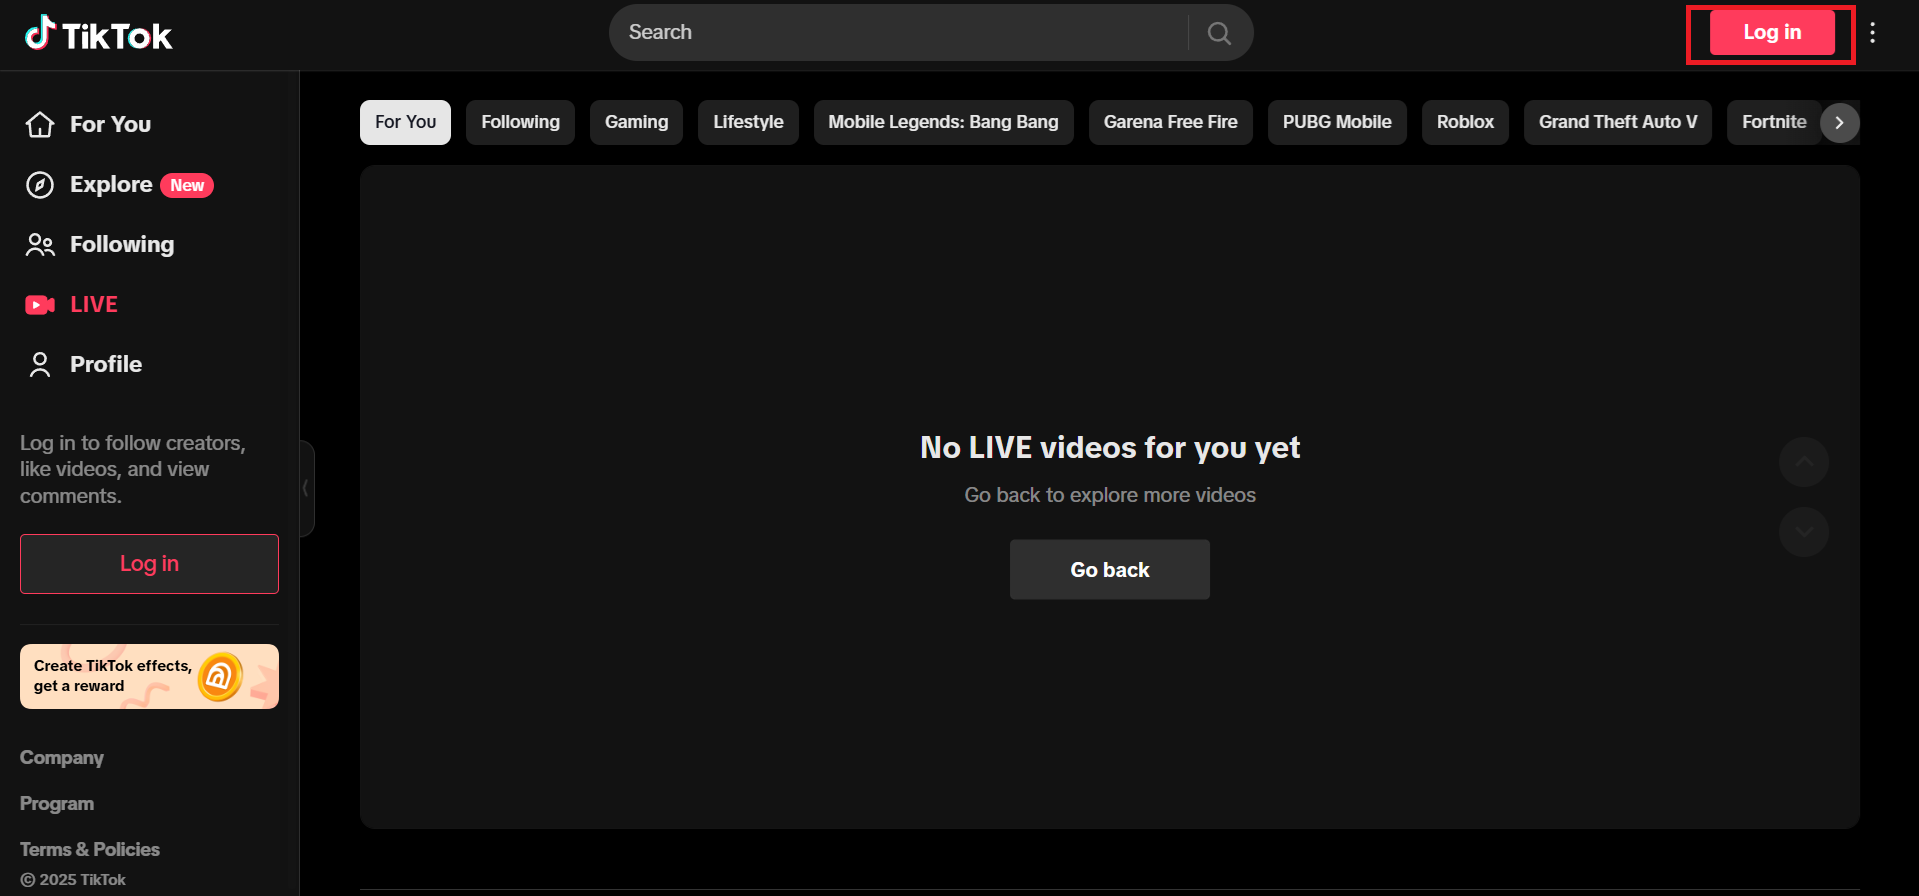Click the next video down arrow
This screenshot has width=1919, height=896.
pyautogui.click(x=1804, y=532)
